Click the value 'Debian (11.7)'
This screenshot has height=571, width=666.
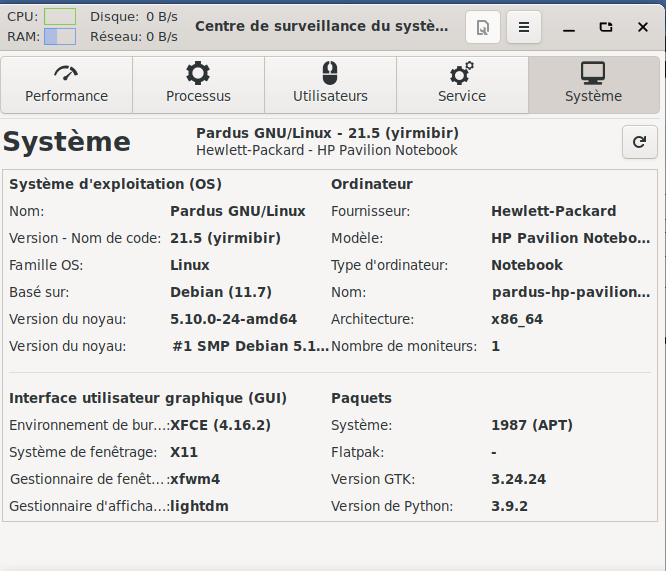click(x=221, y=292)
